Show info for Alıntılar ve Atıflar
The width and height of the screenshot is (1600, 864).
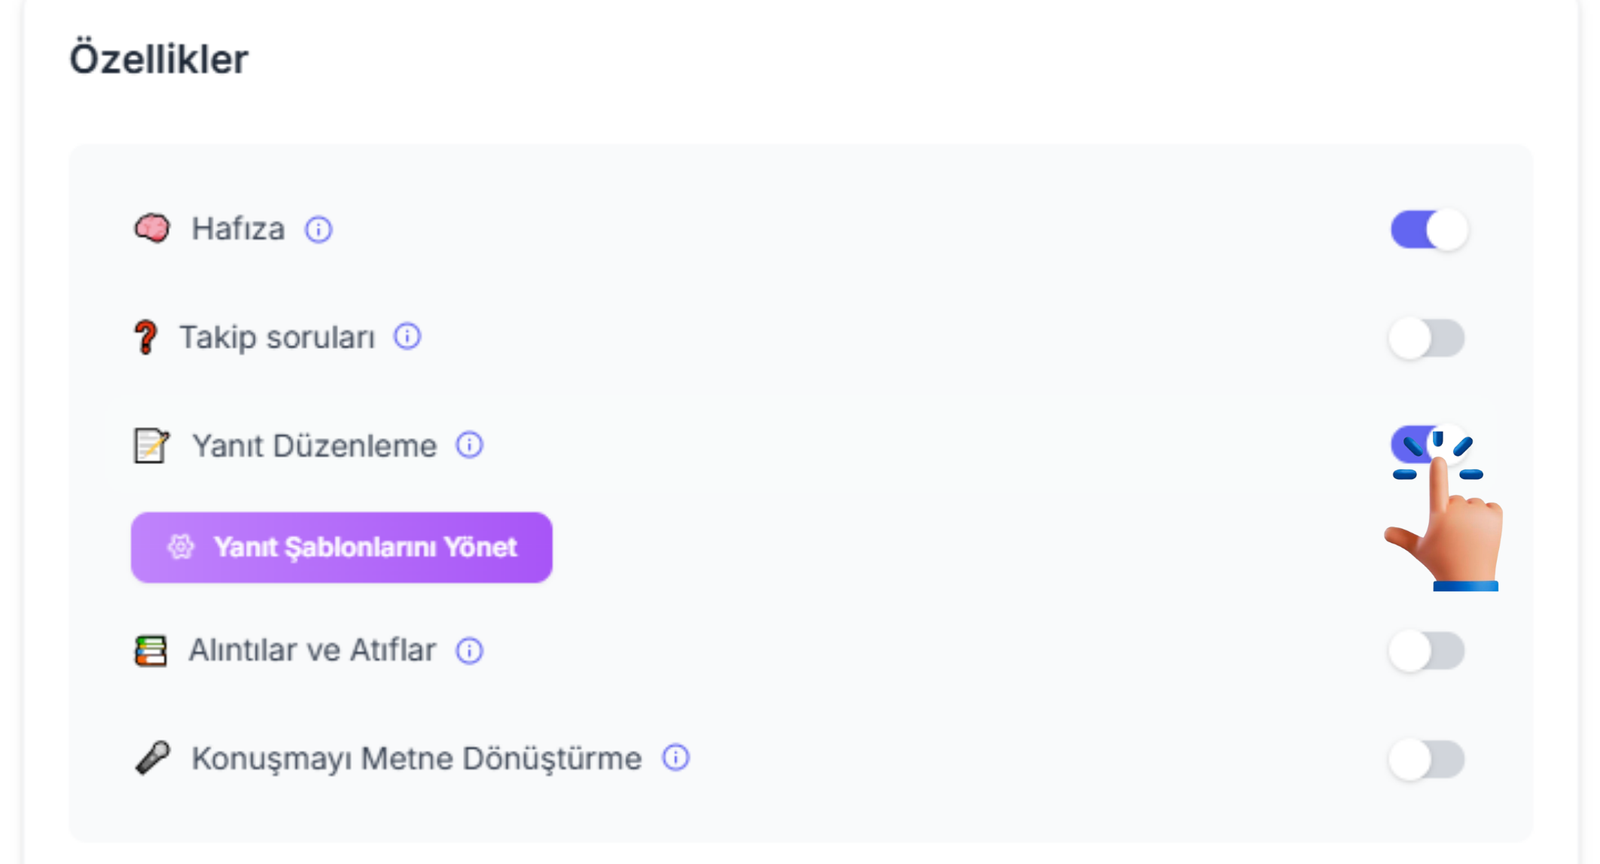point(469,651)
